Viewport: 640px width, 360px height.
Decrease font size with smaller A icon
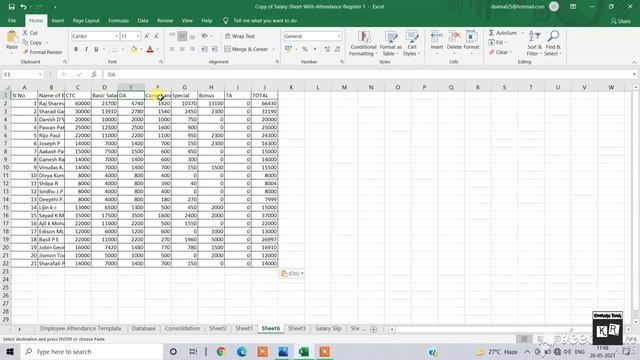point(156,36)
